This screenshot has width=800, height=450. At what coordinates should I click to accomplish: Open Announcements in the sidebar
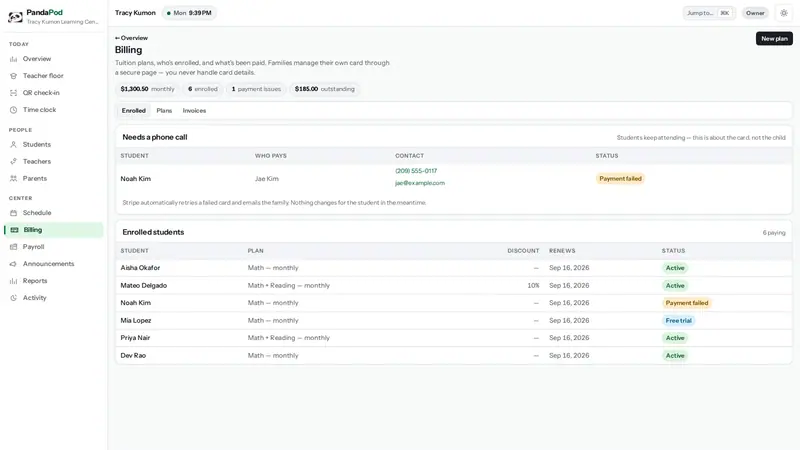[x=54, y=264]
